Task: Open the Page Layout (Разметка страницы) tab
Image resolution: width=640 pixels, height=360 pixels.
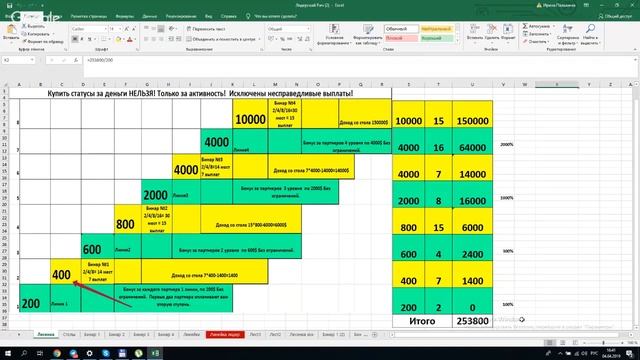Action: 89,16
